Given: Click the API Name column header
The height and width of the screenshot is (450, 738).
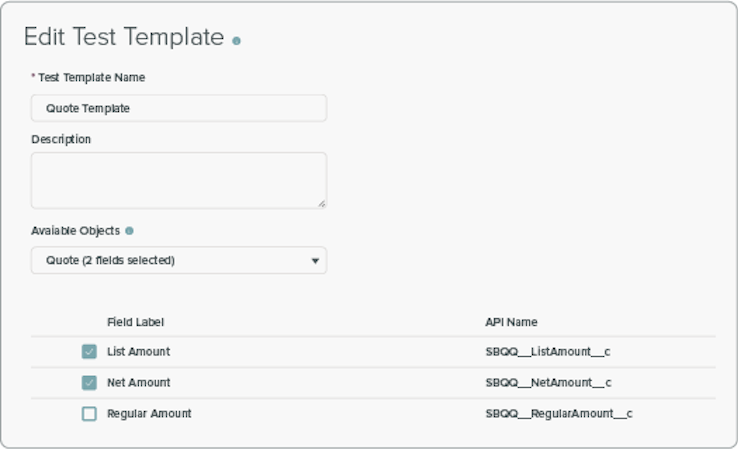Looking at the screenshot, I should 511,322.
